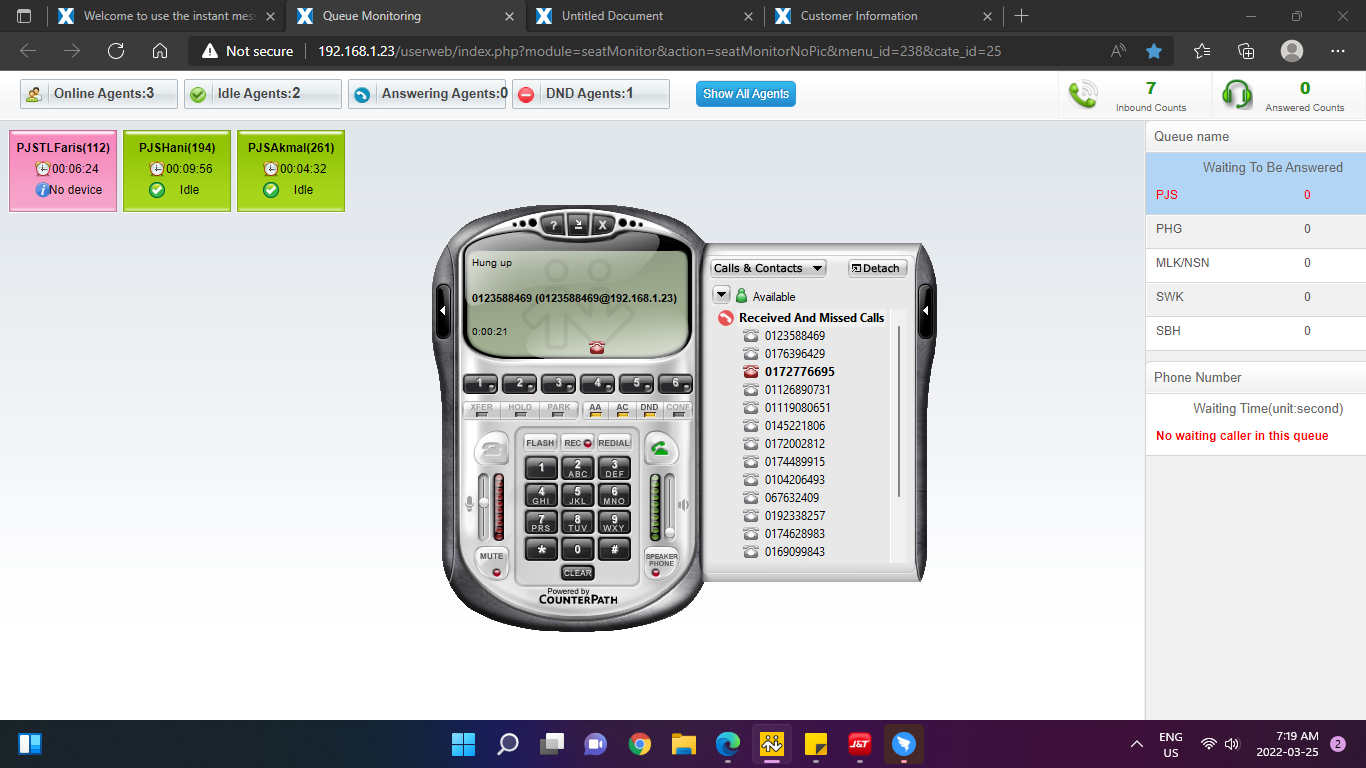1366x768 pixels.
Task: Click the X button atop the softphone
Action: (602, 225)
